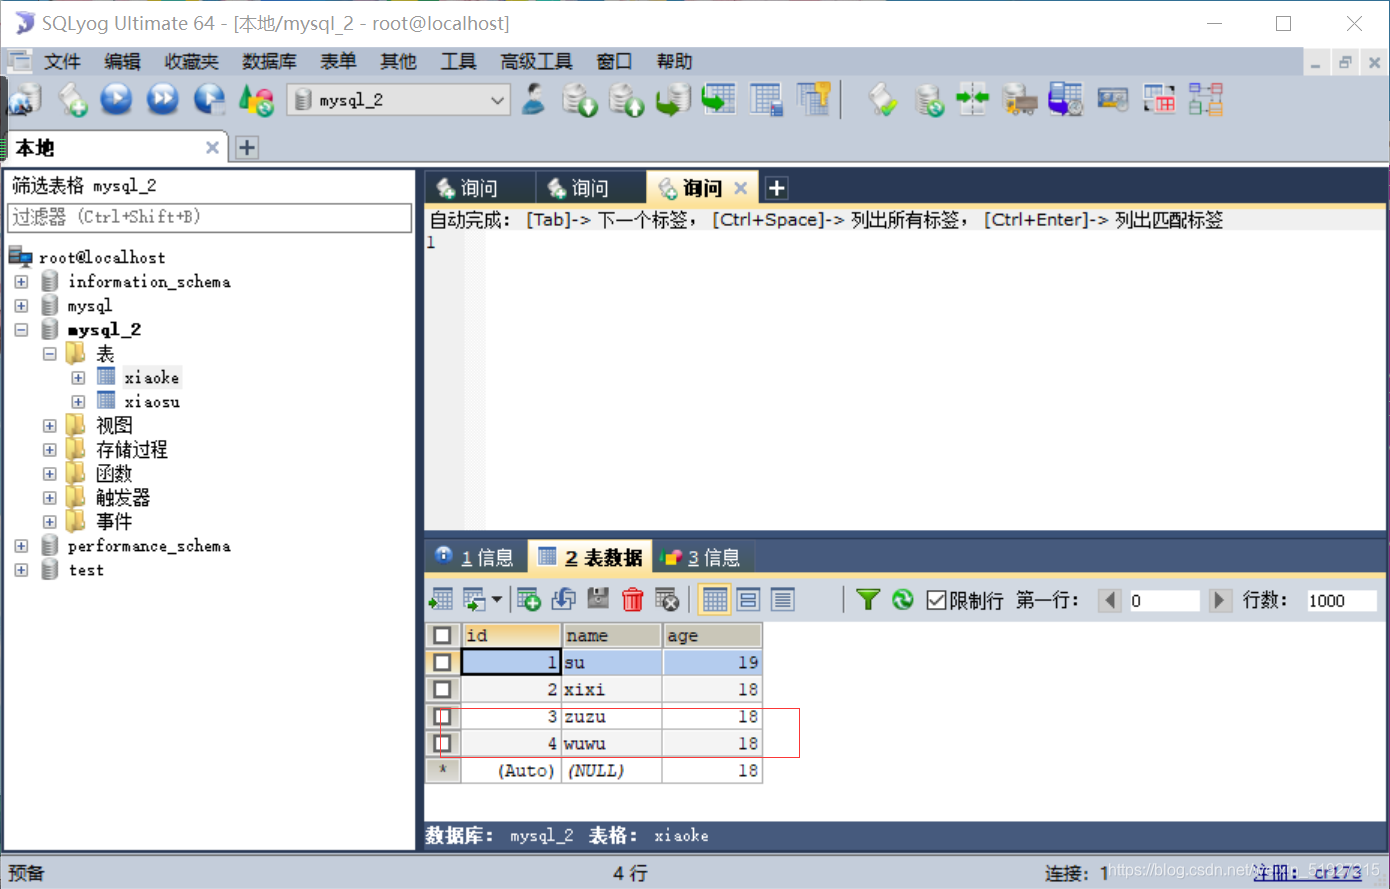
Task: Open a new query editor from toolbar
Action: pyautogui.click(x=72, y=99)
